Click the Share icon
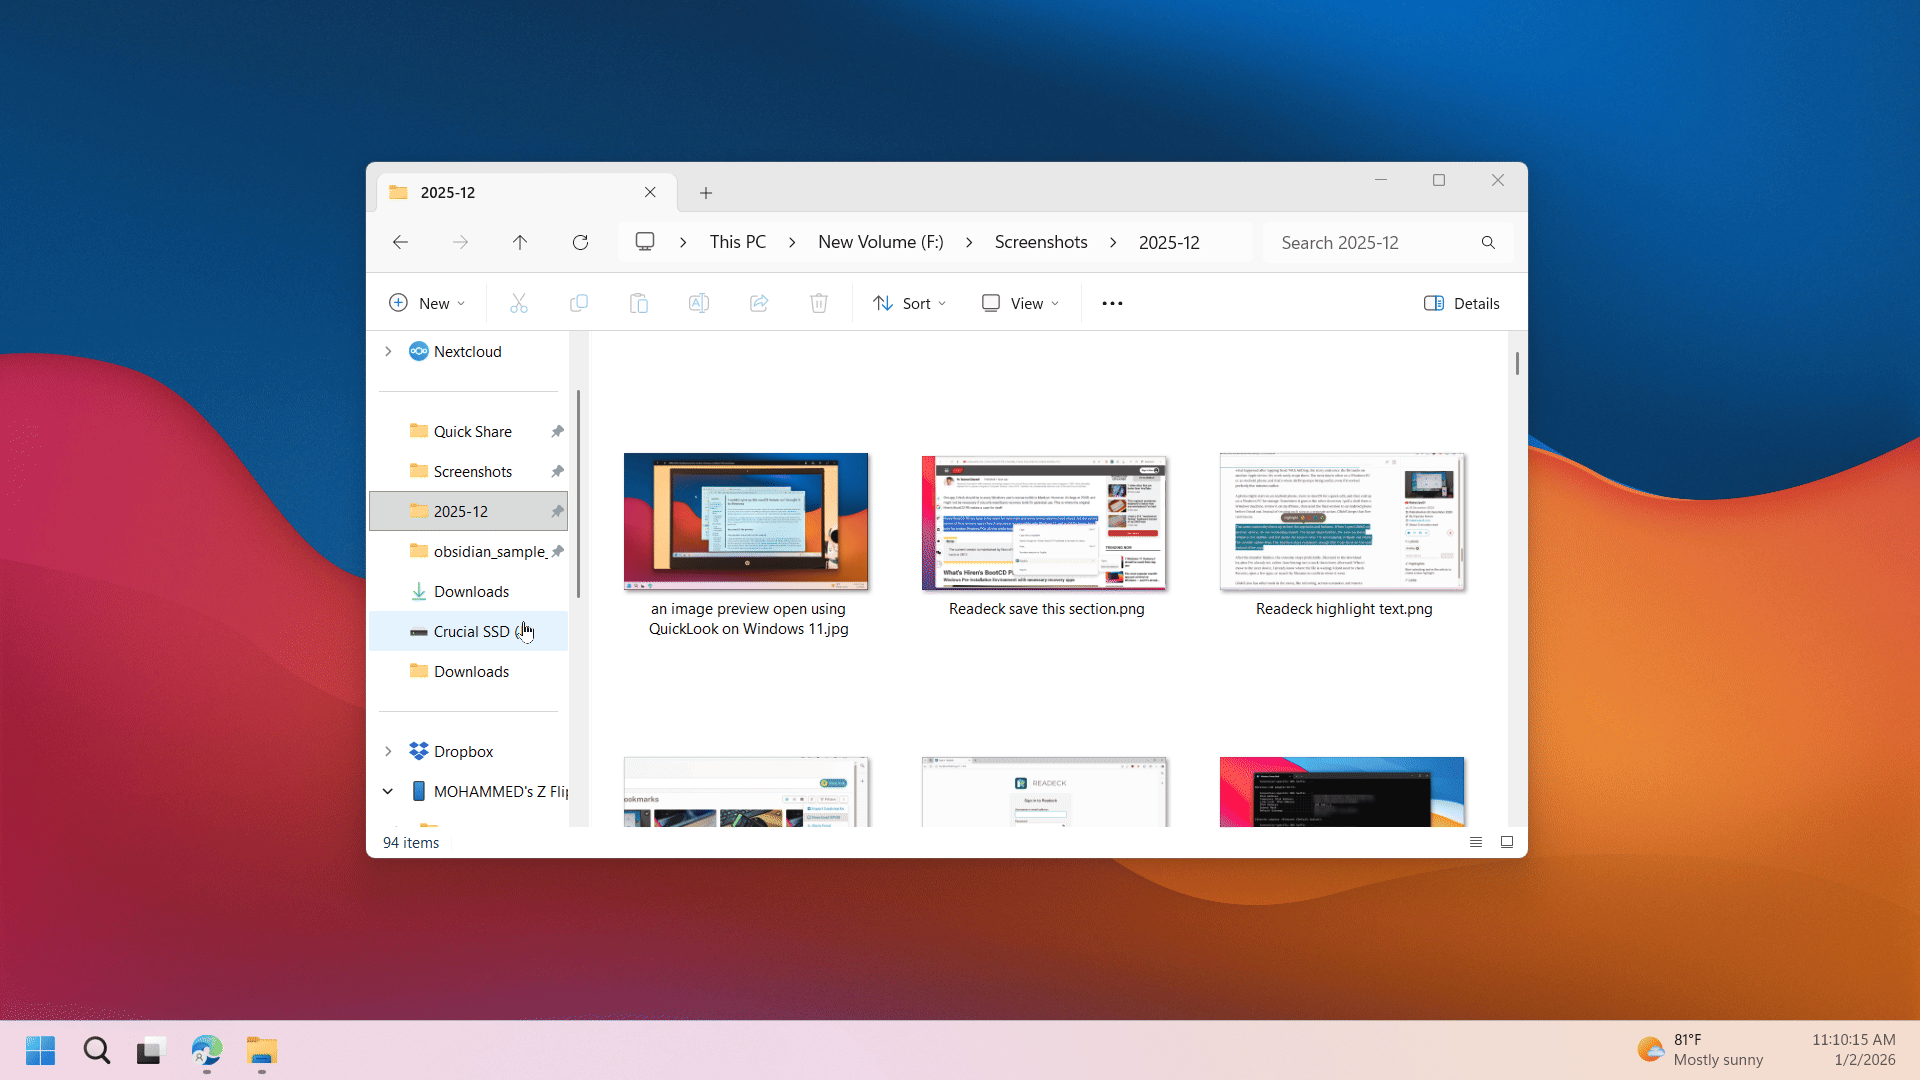The height and width of the screenshot is (1080, 1920). [759, 302]
